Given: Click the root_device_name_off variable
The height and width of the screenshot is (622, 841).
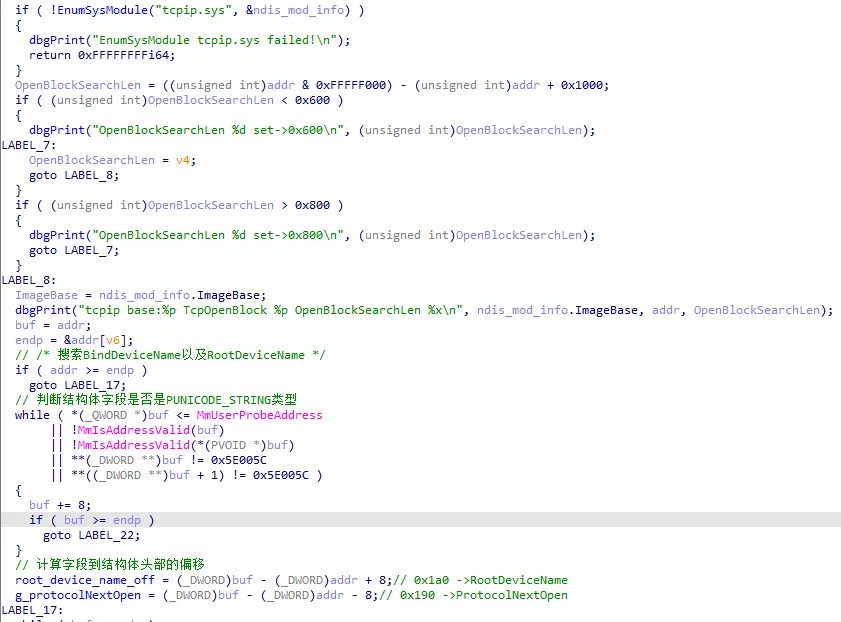Looking at the screenshot, I should (x=85, y=581).
